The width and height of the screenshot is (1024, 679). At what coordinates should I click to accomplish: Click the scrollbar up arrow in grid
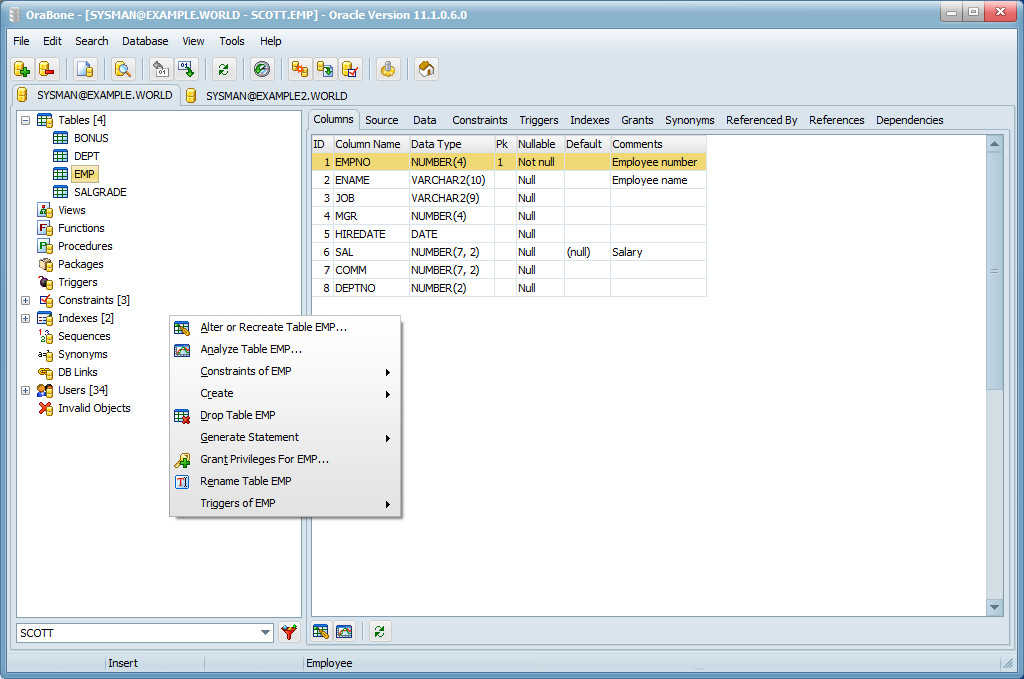[x=994, y=144]
